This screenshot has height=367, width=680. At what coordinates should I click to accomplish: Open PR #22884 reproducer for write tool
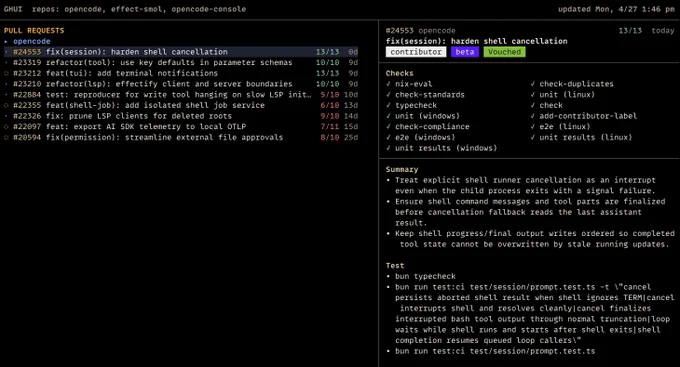(181, 95)
